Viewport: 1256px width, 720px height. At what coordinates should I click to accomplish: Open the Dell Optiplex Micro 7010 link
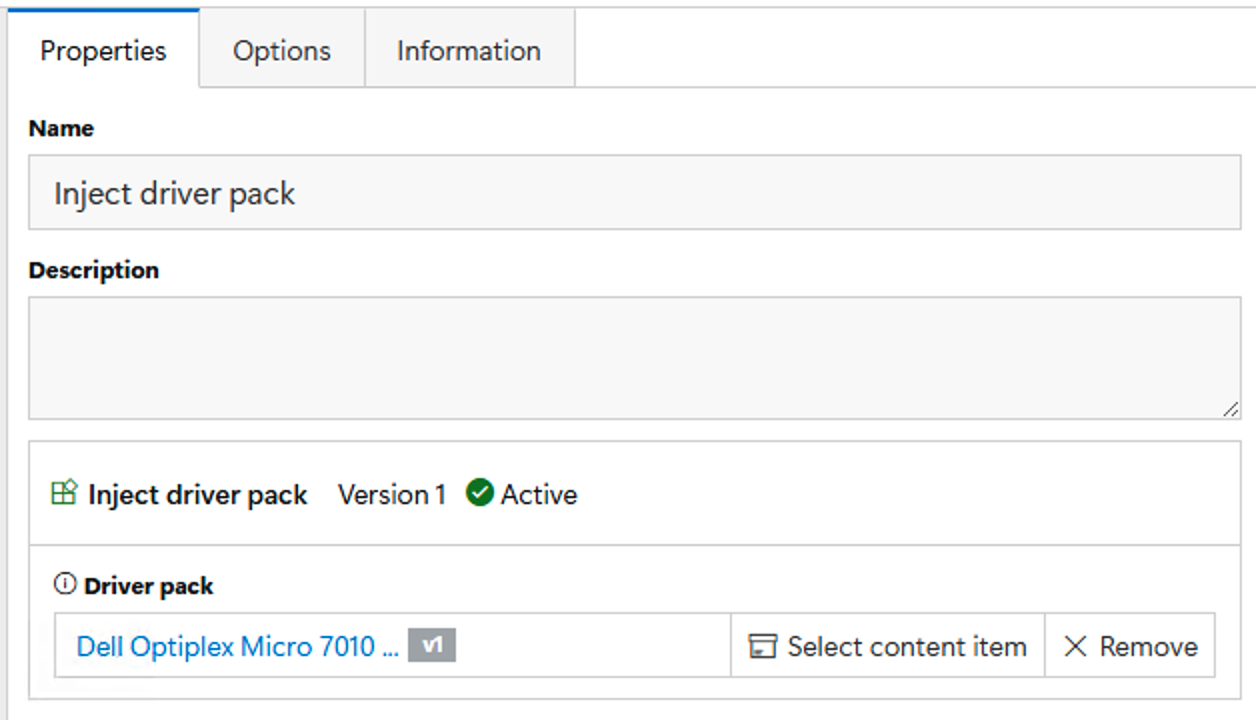[x=238, y=647]
